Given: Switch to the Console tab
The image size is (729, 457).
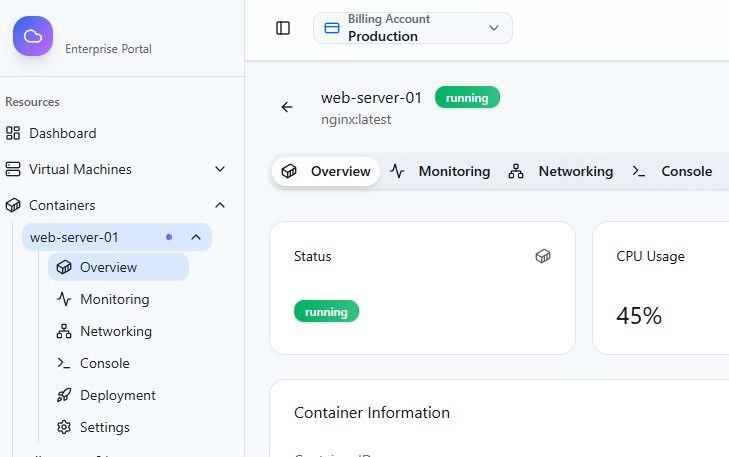Looking at the screenshot, I should coord(672,171).
